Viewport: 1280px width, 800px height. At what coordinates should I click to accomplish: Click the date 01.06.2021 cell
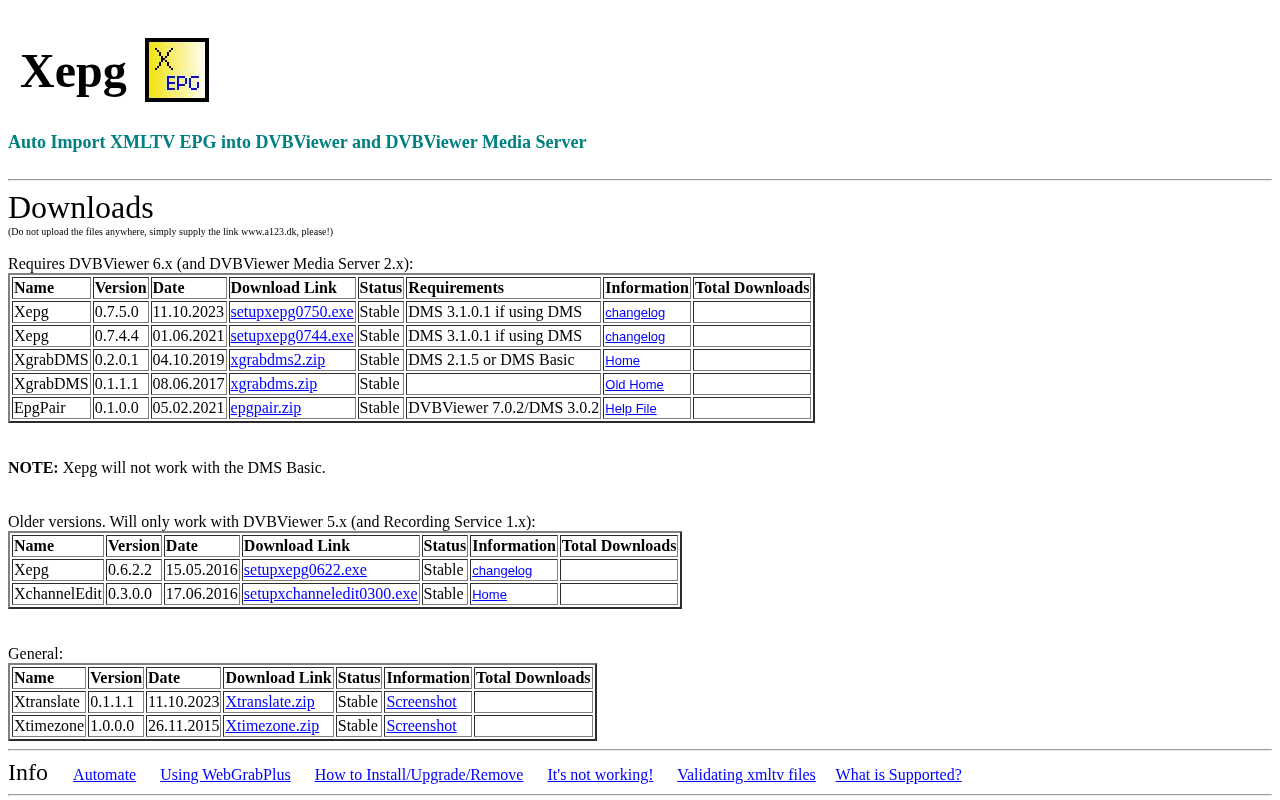189,336
